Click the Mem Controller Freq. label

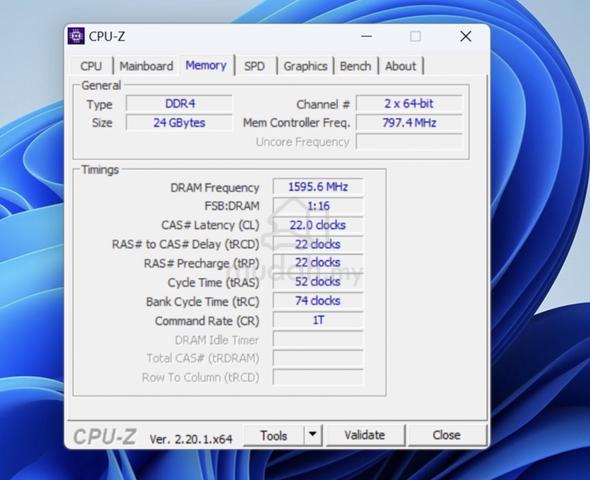point(297,123)
